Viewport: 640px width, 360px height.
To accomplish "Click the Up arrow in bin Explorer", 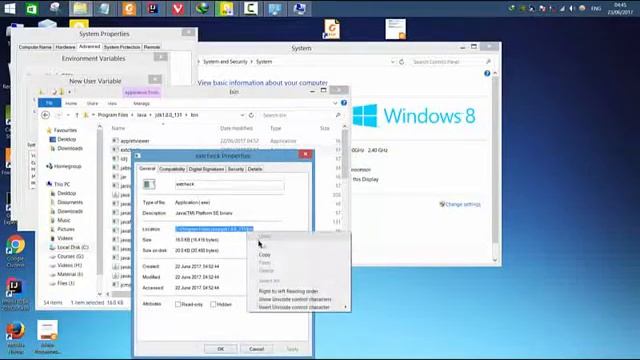I will 77,115.
